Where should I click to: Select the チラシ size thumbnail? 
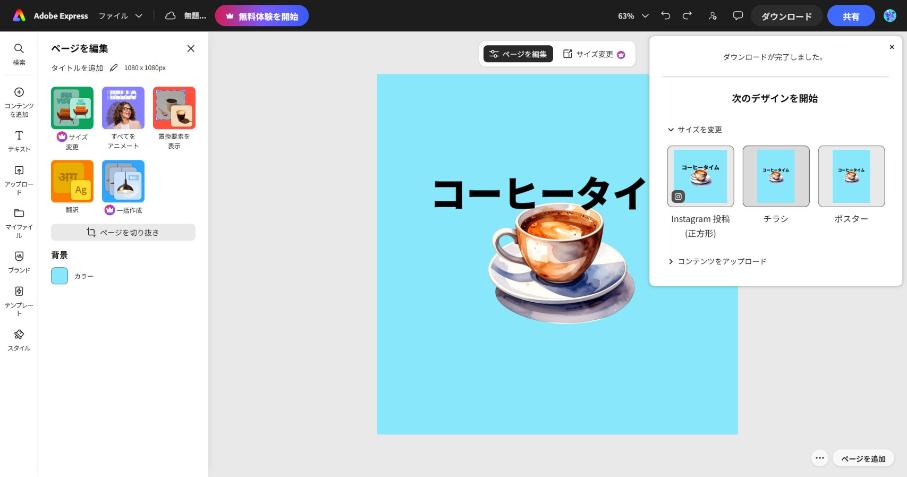coord(776,176)
